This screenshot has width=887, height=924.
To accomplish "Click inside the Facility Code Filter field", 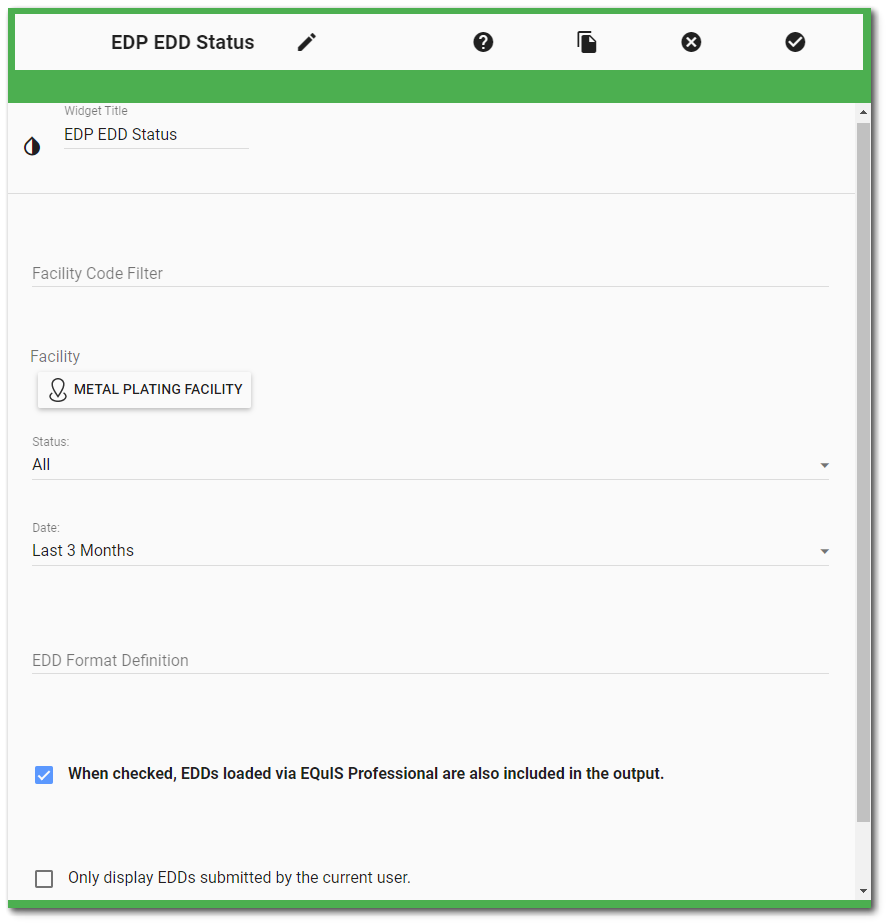I will coord(430,274).
